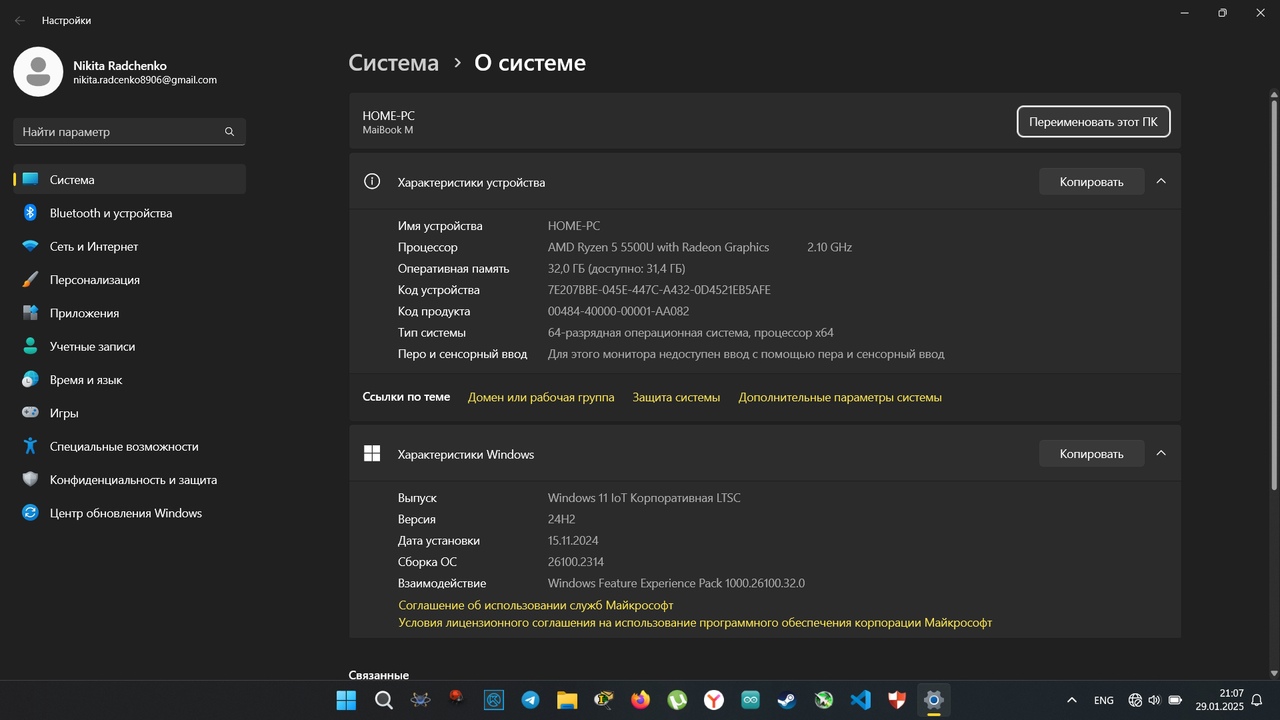Collapse the Характеристики Windows section

pos(1161,453)
